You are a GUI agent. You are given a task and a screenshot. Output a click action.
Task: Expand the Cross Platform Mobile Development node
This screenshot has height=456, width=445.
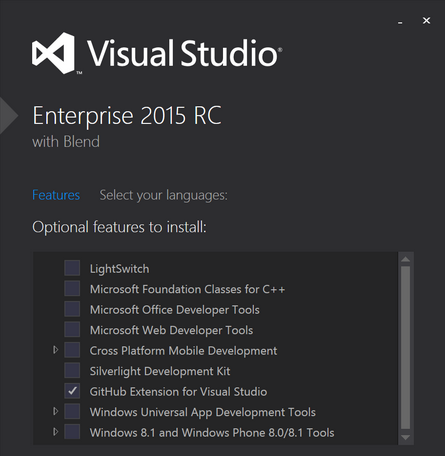[x=56, y=350]
